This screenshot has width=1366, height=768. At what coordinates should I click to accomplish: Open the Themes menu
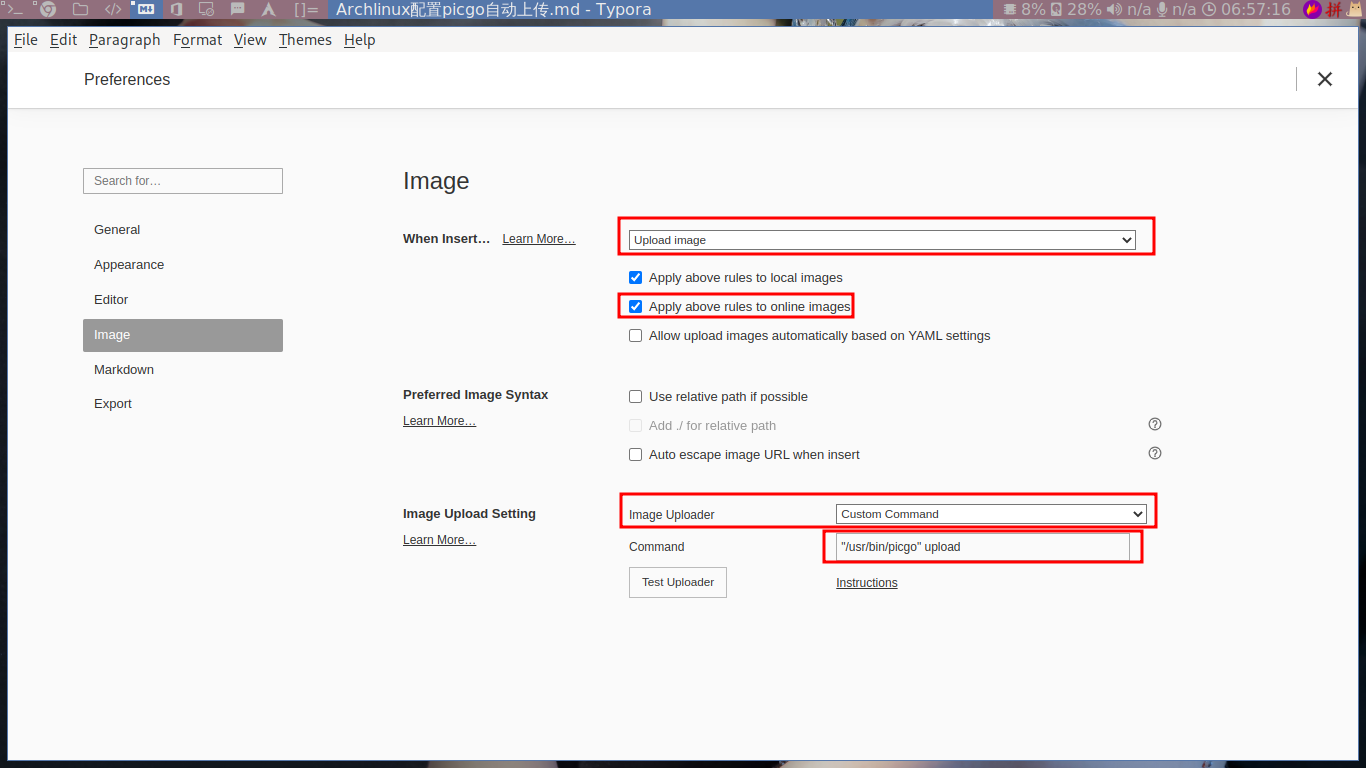305,39
